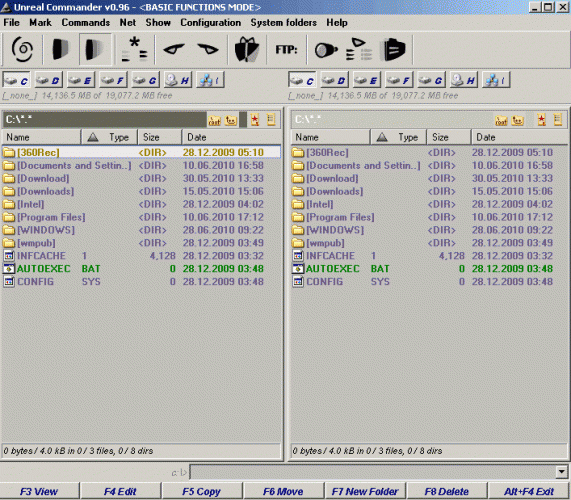This screenshot has height=500, width=571.
Task: Click the left-pointing arrow toolbar icon
Action: click(173, 49)
